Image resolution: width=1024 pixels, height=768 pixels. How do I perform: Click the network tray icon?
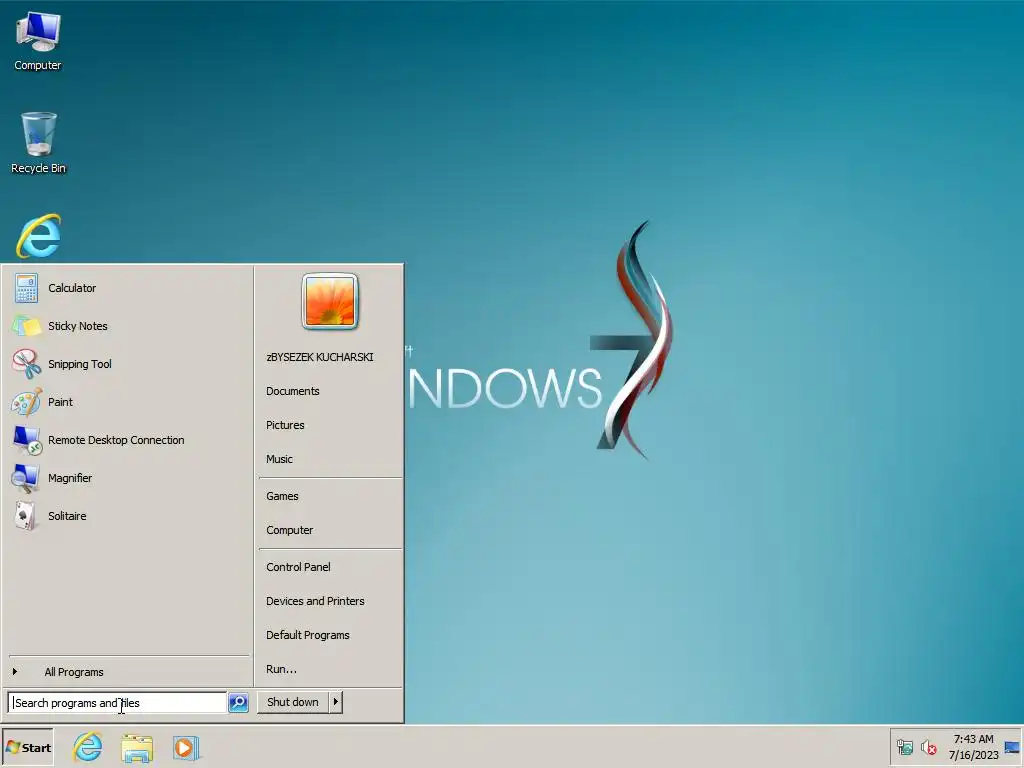904,747
